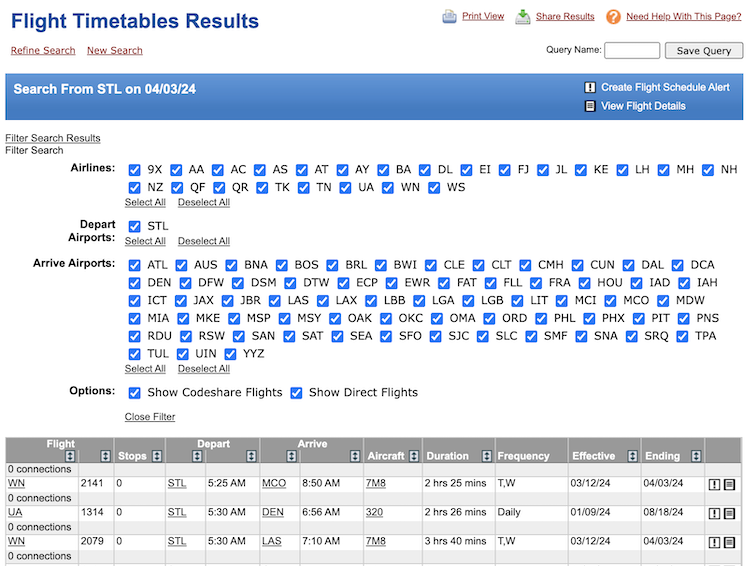The width and height of the screenshot is (750, 566).
Task: Click the alert icon next to Create Flight Schedule Alert
Action: 590,88
